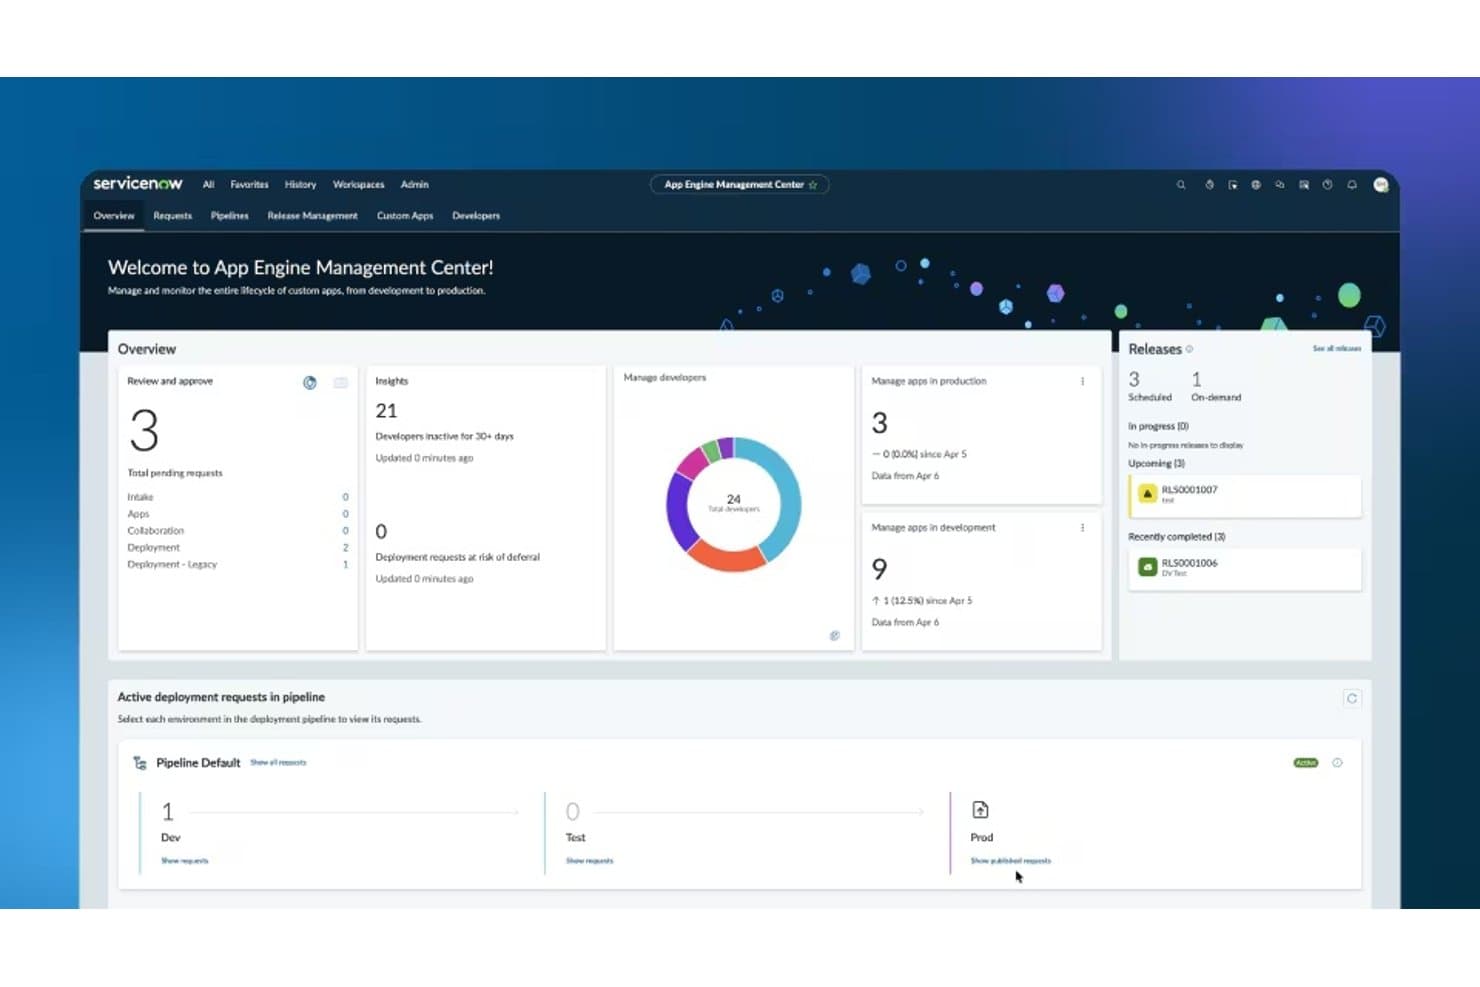
Task: Show requests for the Test environment
Action: click(x=590, y=861)
